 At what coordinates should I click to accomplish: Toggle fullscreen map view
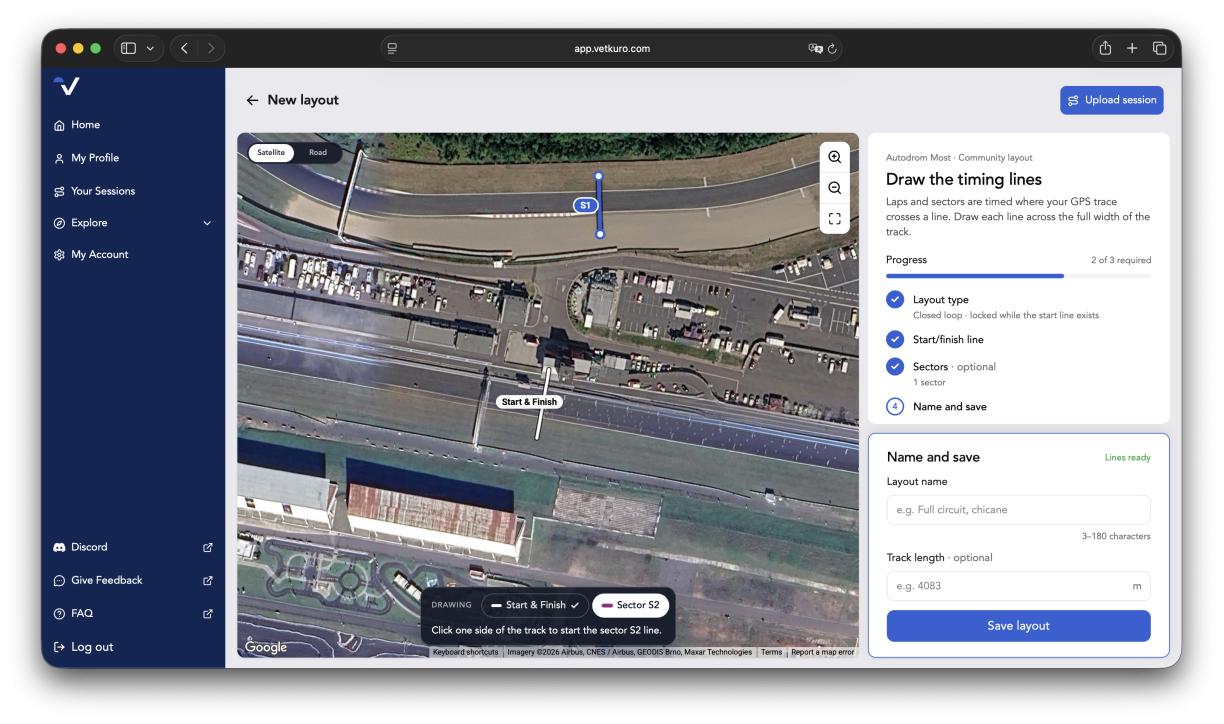[835, 218]
